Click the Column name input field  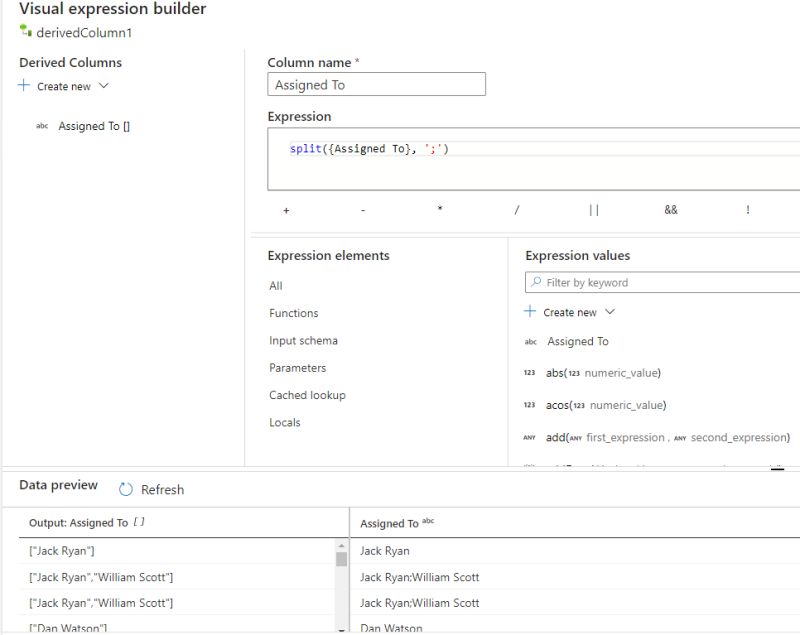pyautogui.click(x=376, y=84)
